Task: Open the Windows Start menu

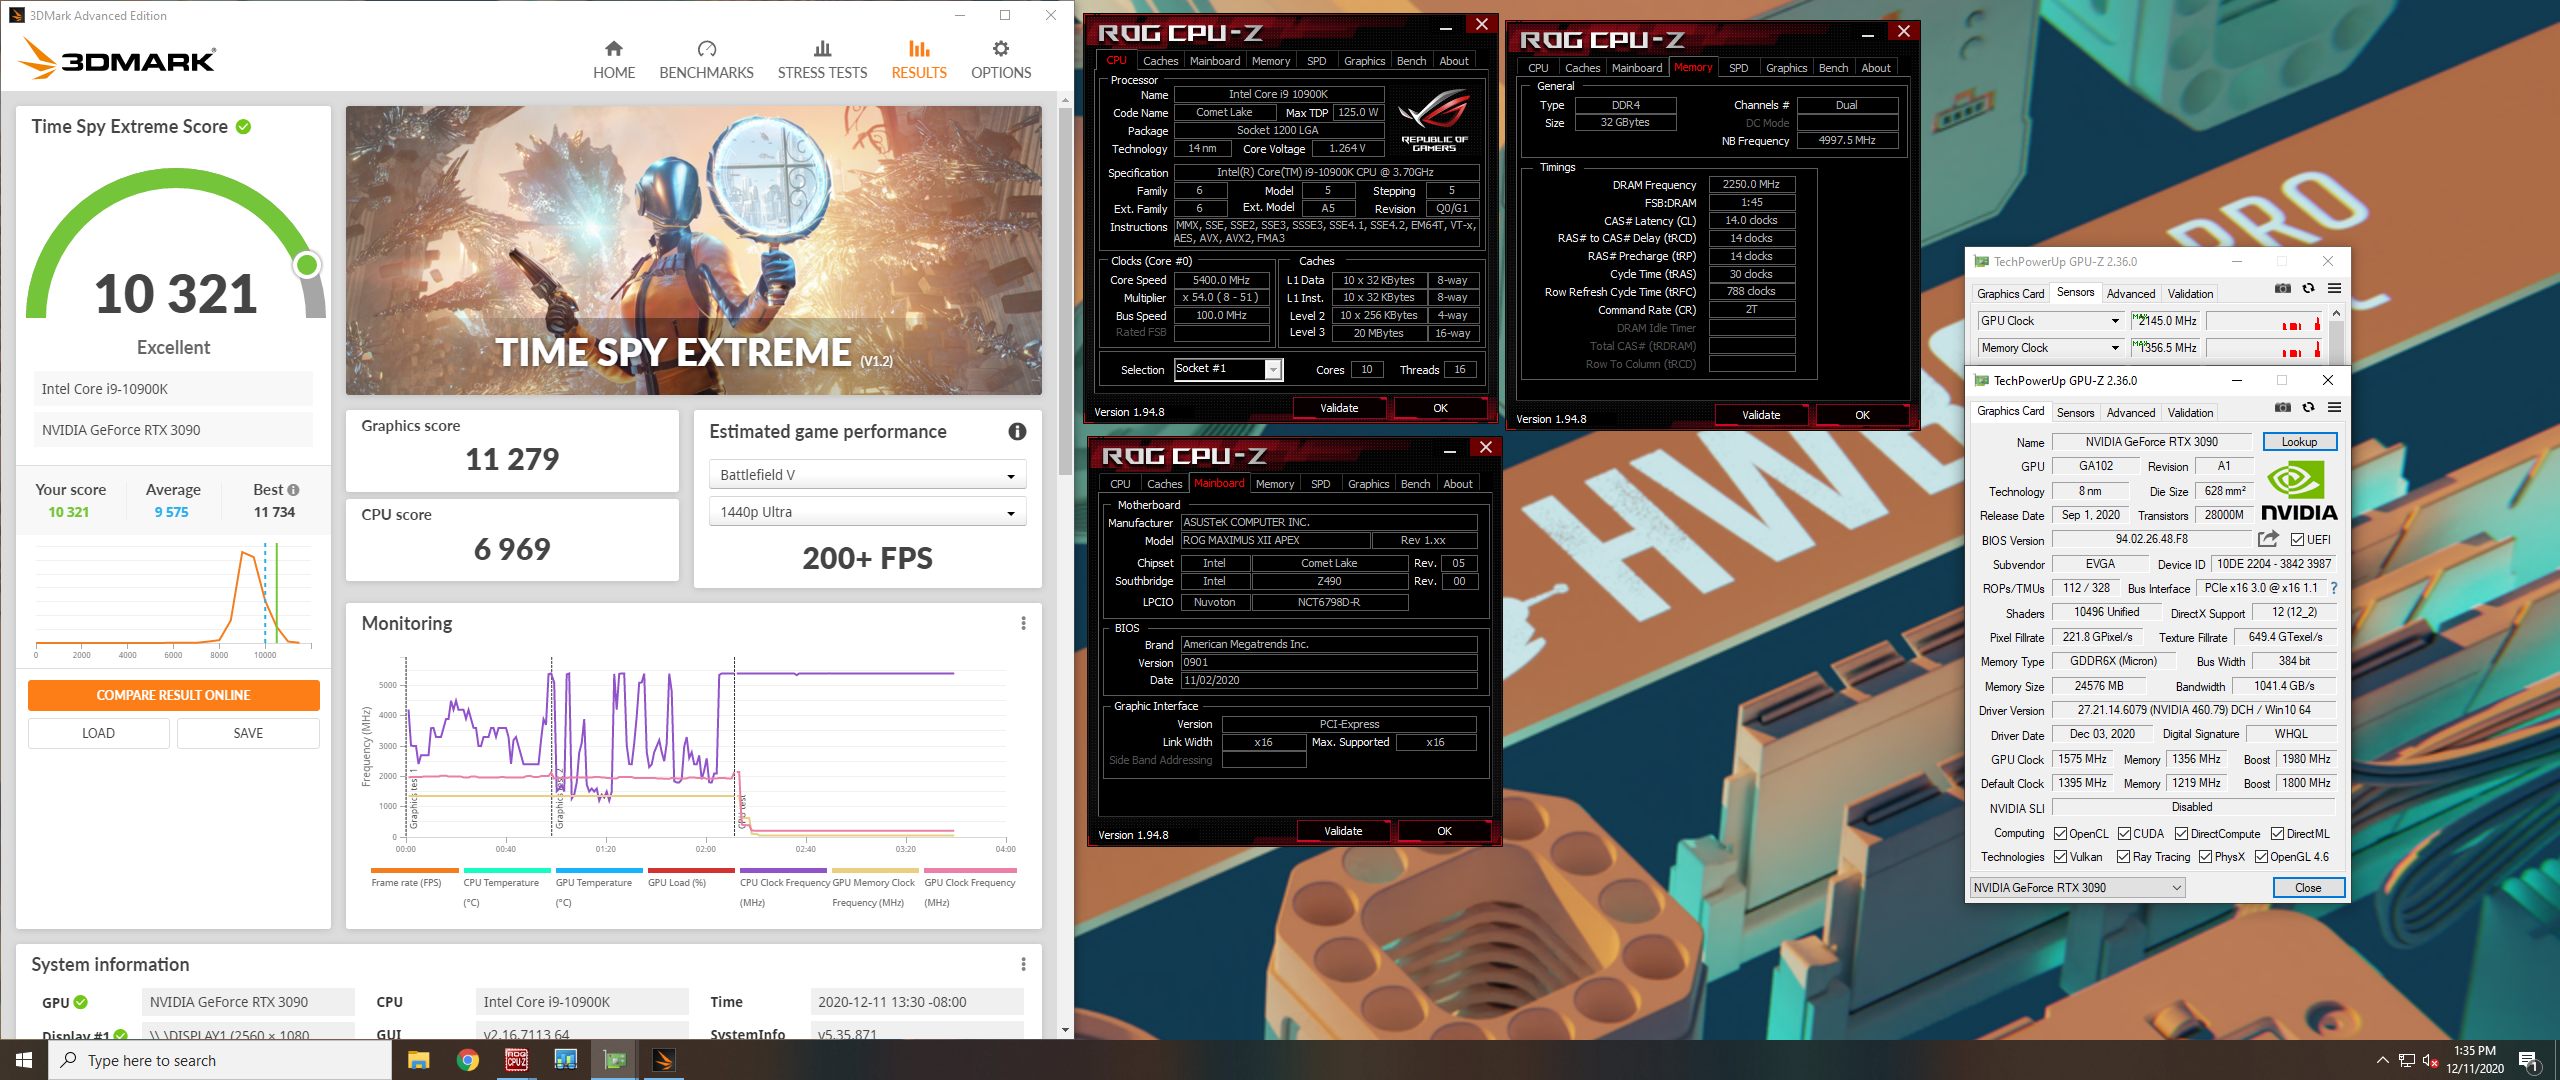Action: 24,1060
